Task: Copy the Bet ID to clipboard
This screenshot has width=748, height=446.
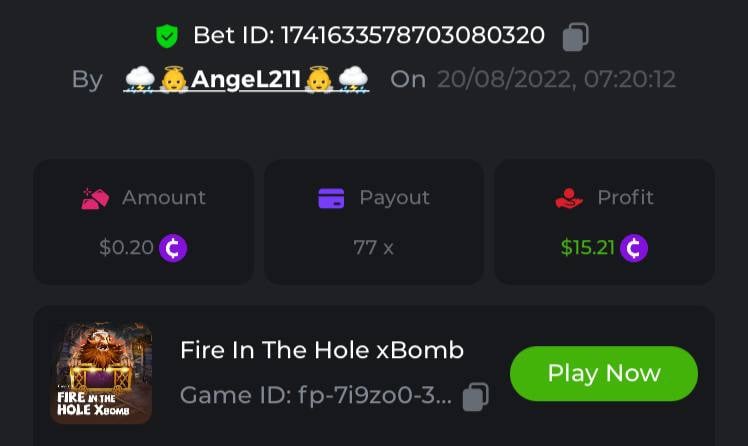Action: tap(575, 37)
